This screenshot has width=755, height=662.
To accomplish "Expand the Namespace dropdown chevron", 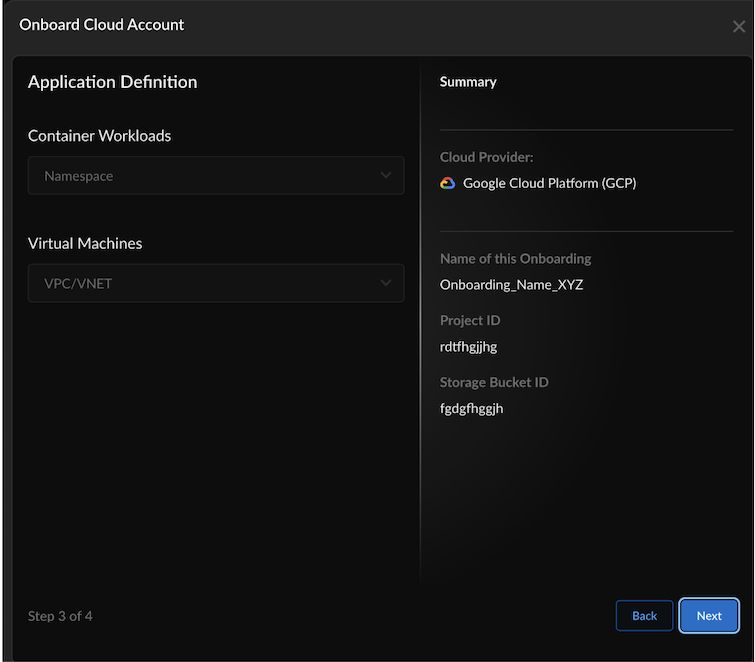I will click(x=386, y=176).
